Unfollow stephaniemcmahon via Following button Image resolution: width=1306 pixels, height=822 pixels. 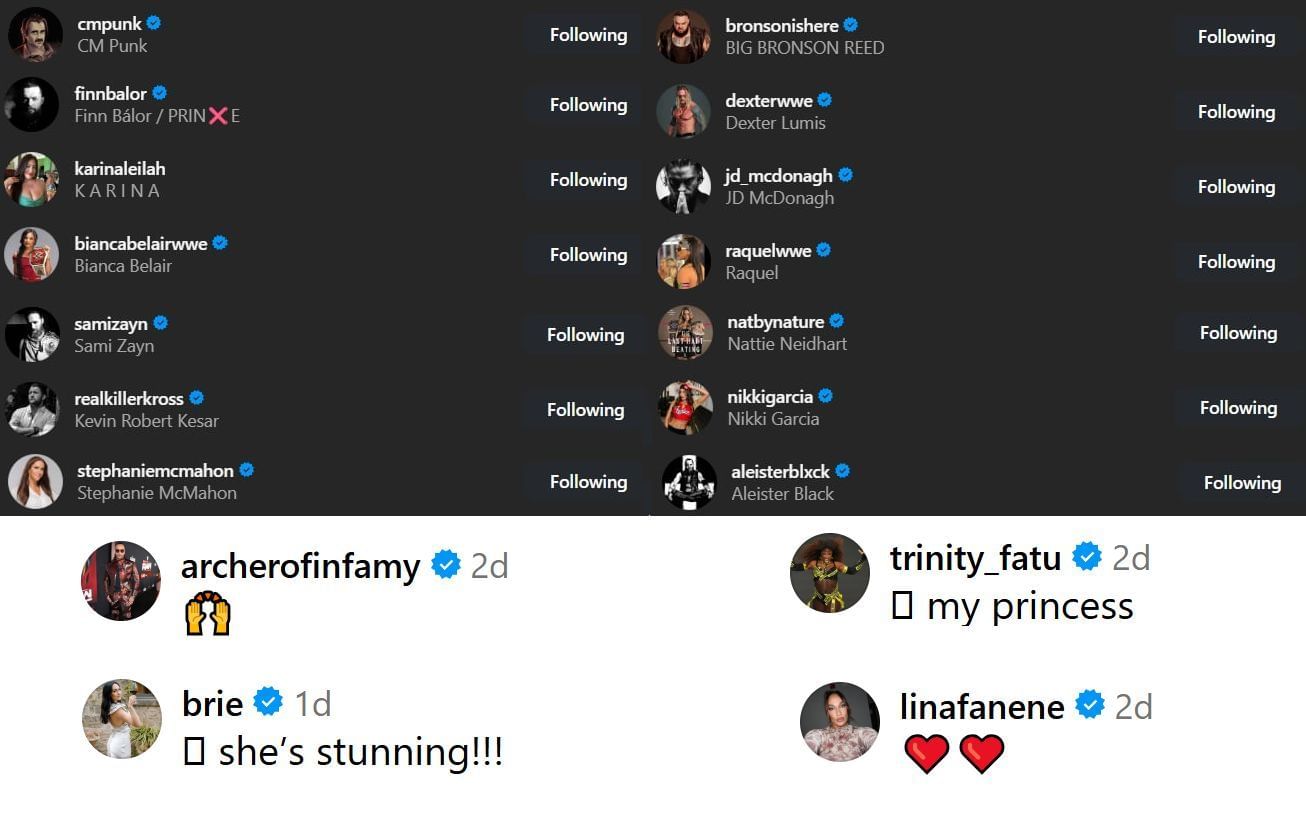tap(588, 482)
